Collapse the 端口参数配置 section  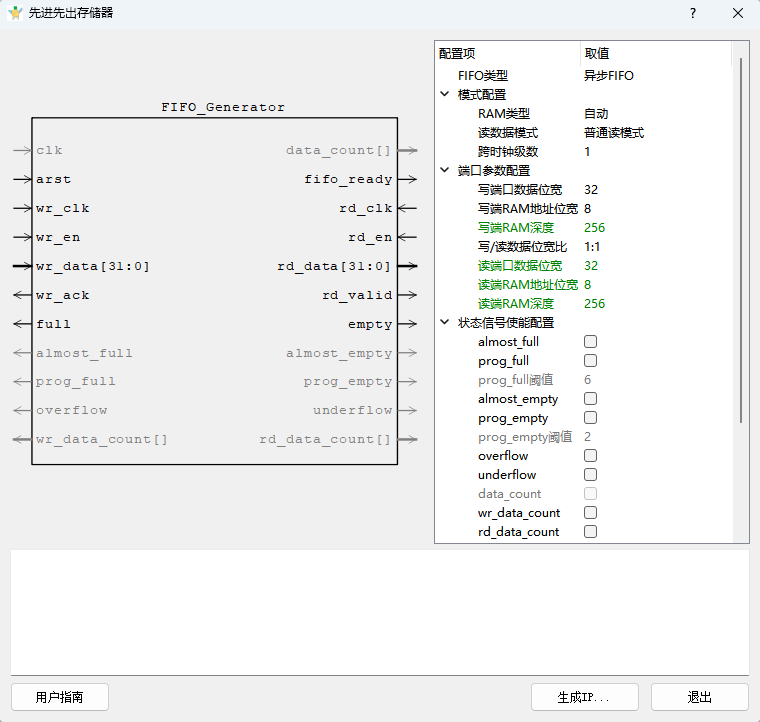tap(444, 170)
